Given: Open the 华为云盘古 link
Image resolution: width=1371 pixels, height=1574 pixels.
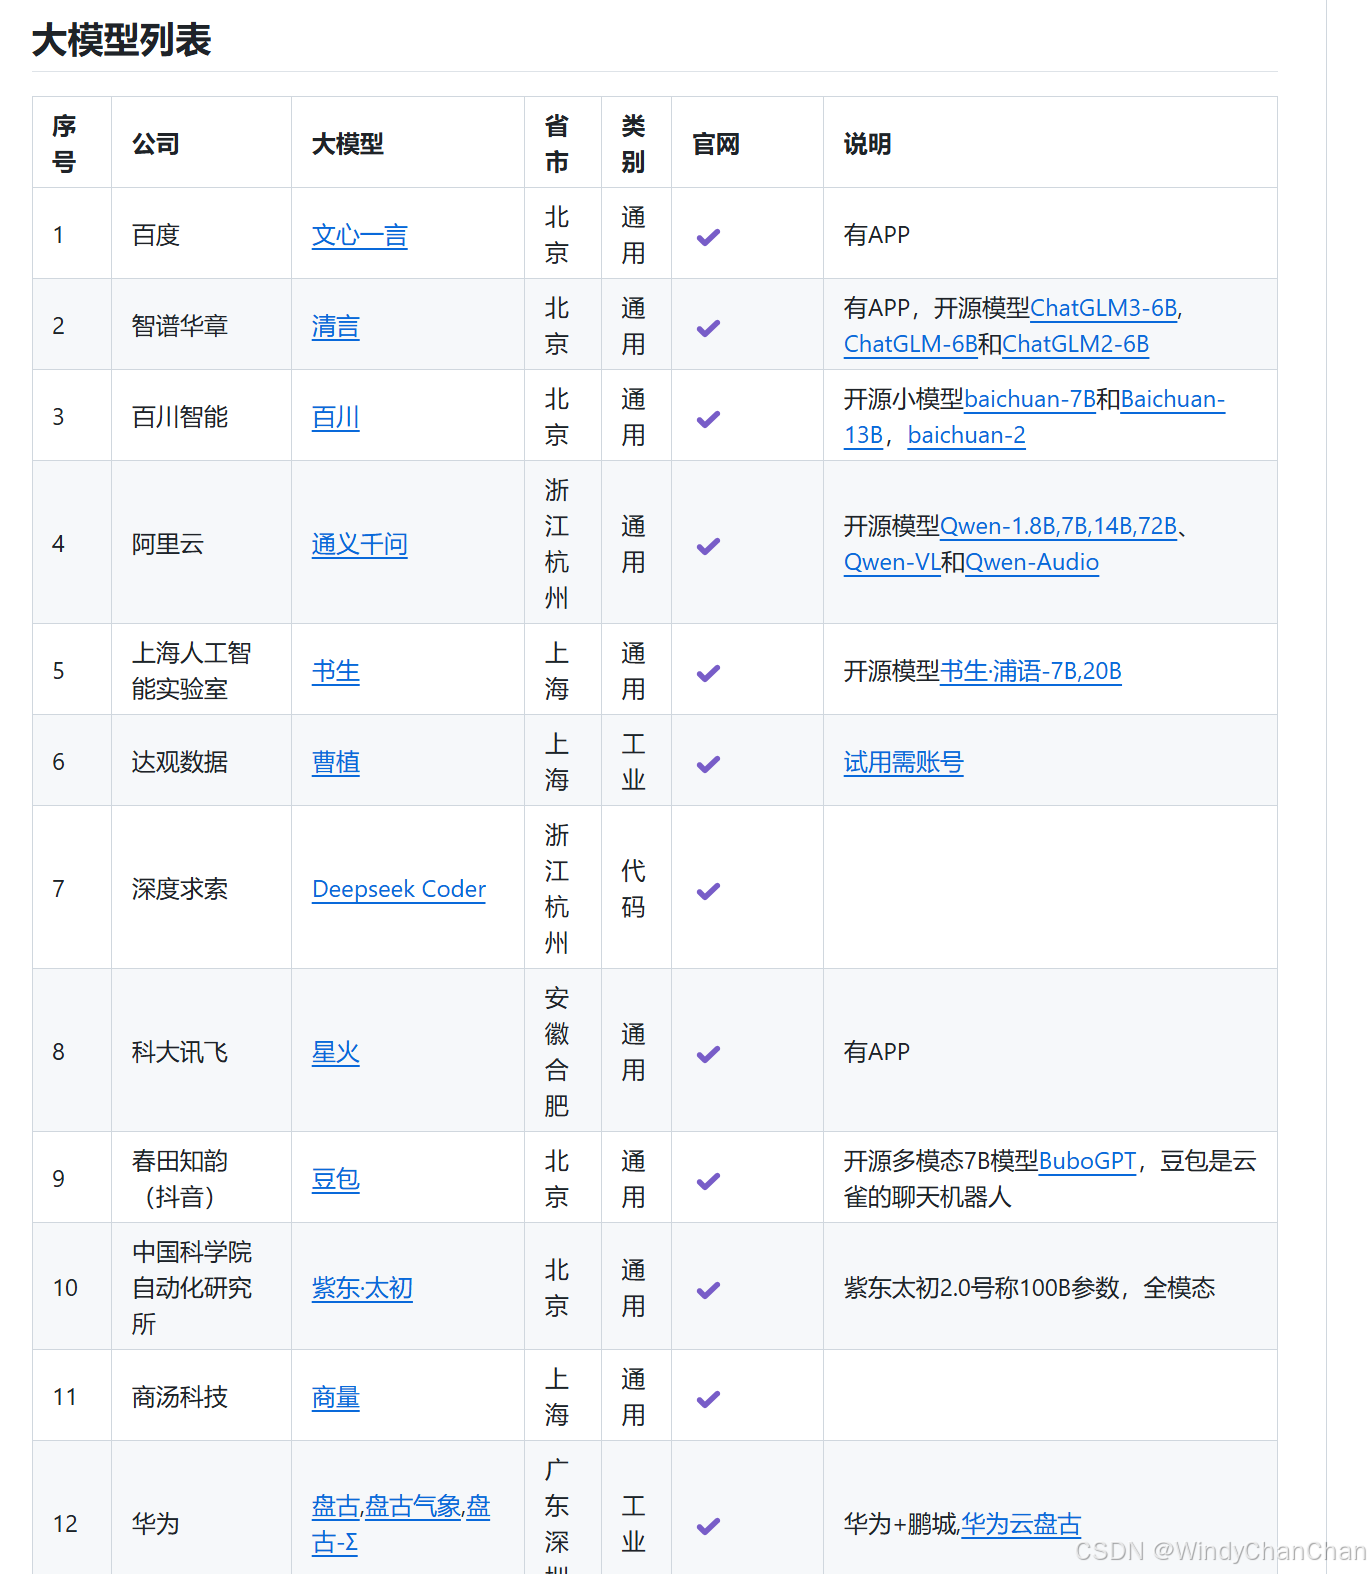Looking at the screenshot, I should tap(1022, 1524).
